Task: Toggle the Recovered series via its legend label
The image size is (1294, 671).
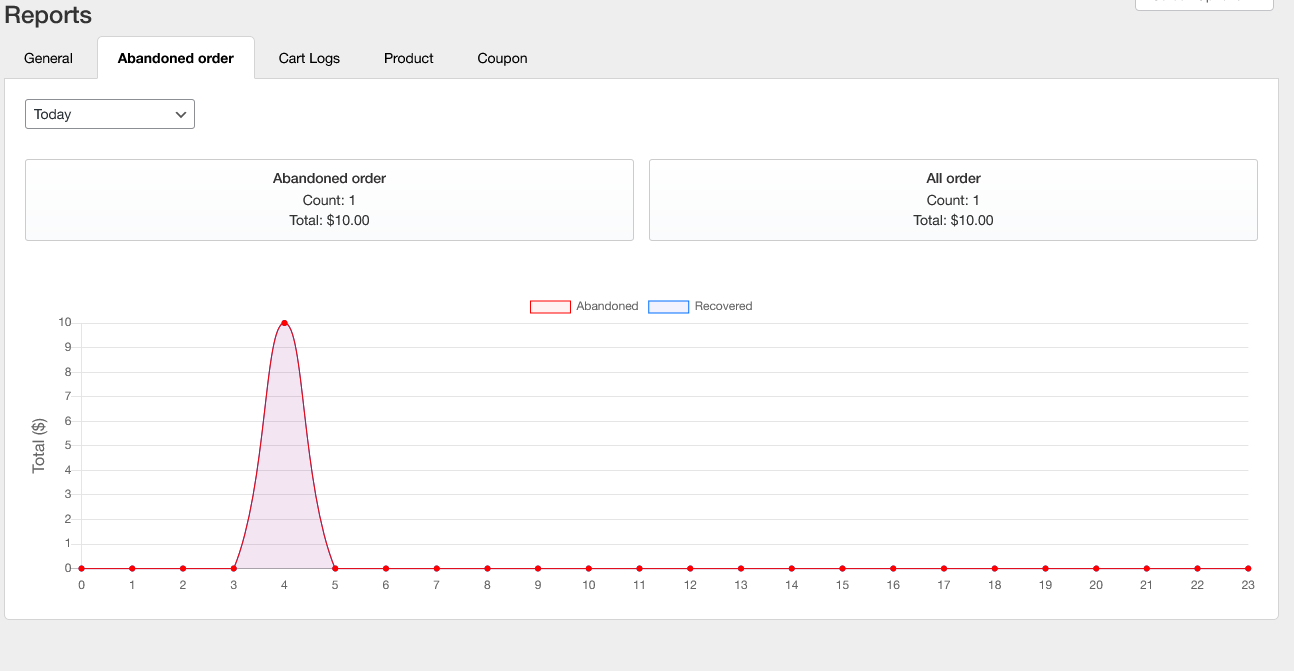Action: (x=723, y=306)
